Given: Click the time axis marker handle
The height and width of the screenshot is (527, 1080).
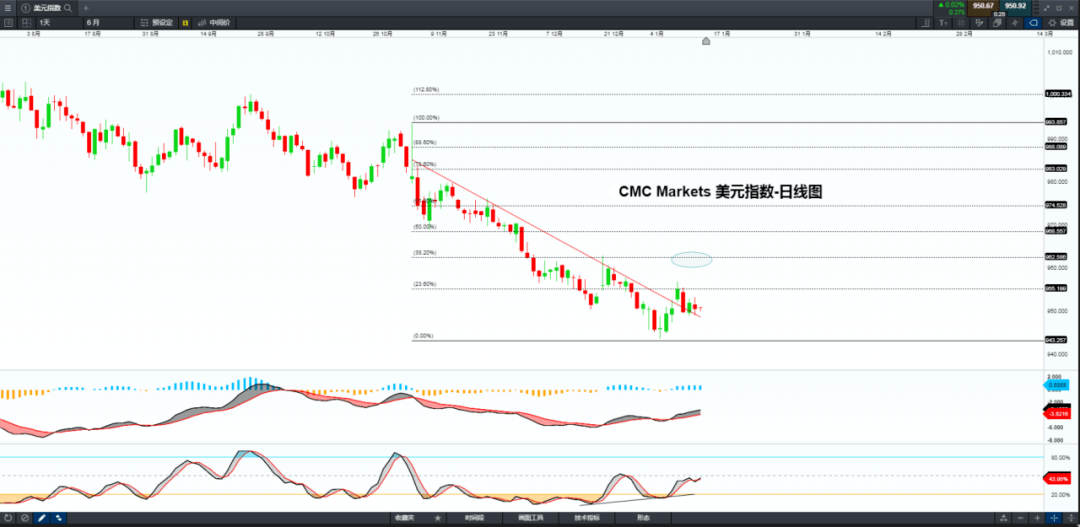Looking at the screenshot, I should pyautogui.click(x=706, y=41).
